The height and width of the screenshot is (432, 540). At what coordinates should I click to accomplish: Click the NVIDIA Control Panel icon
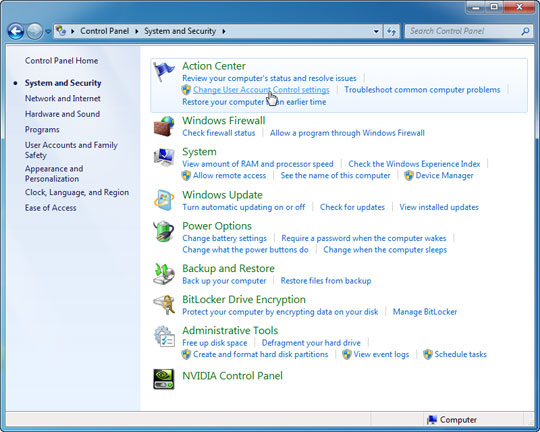pos(164,379)
